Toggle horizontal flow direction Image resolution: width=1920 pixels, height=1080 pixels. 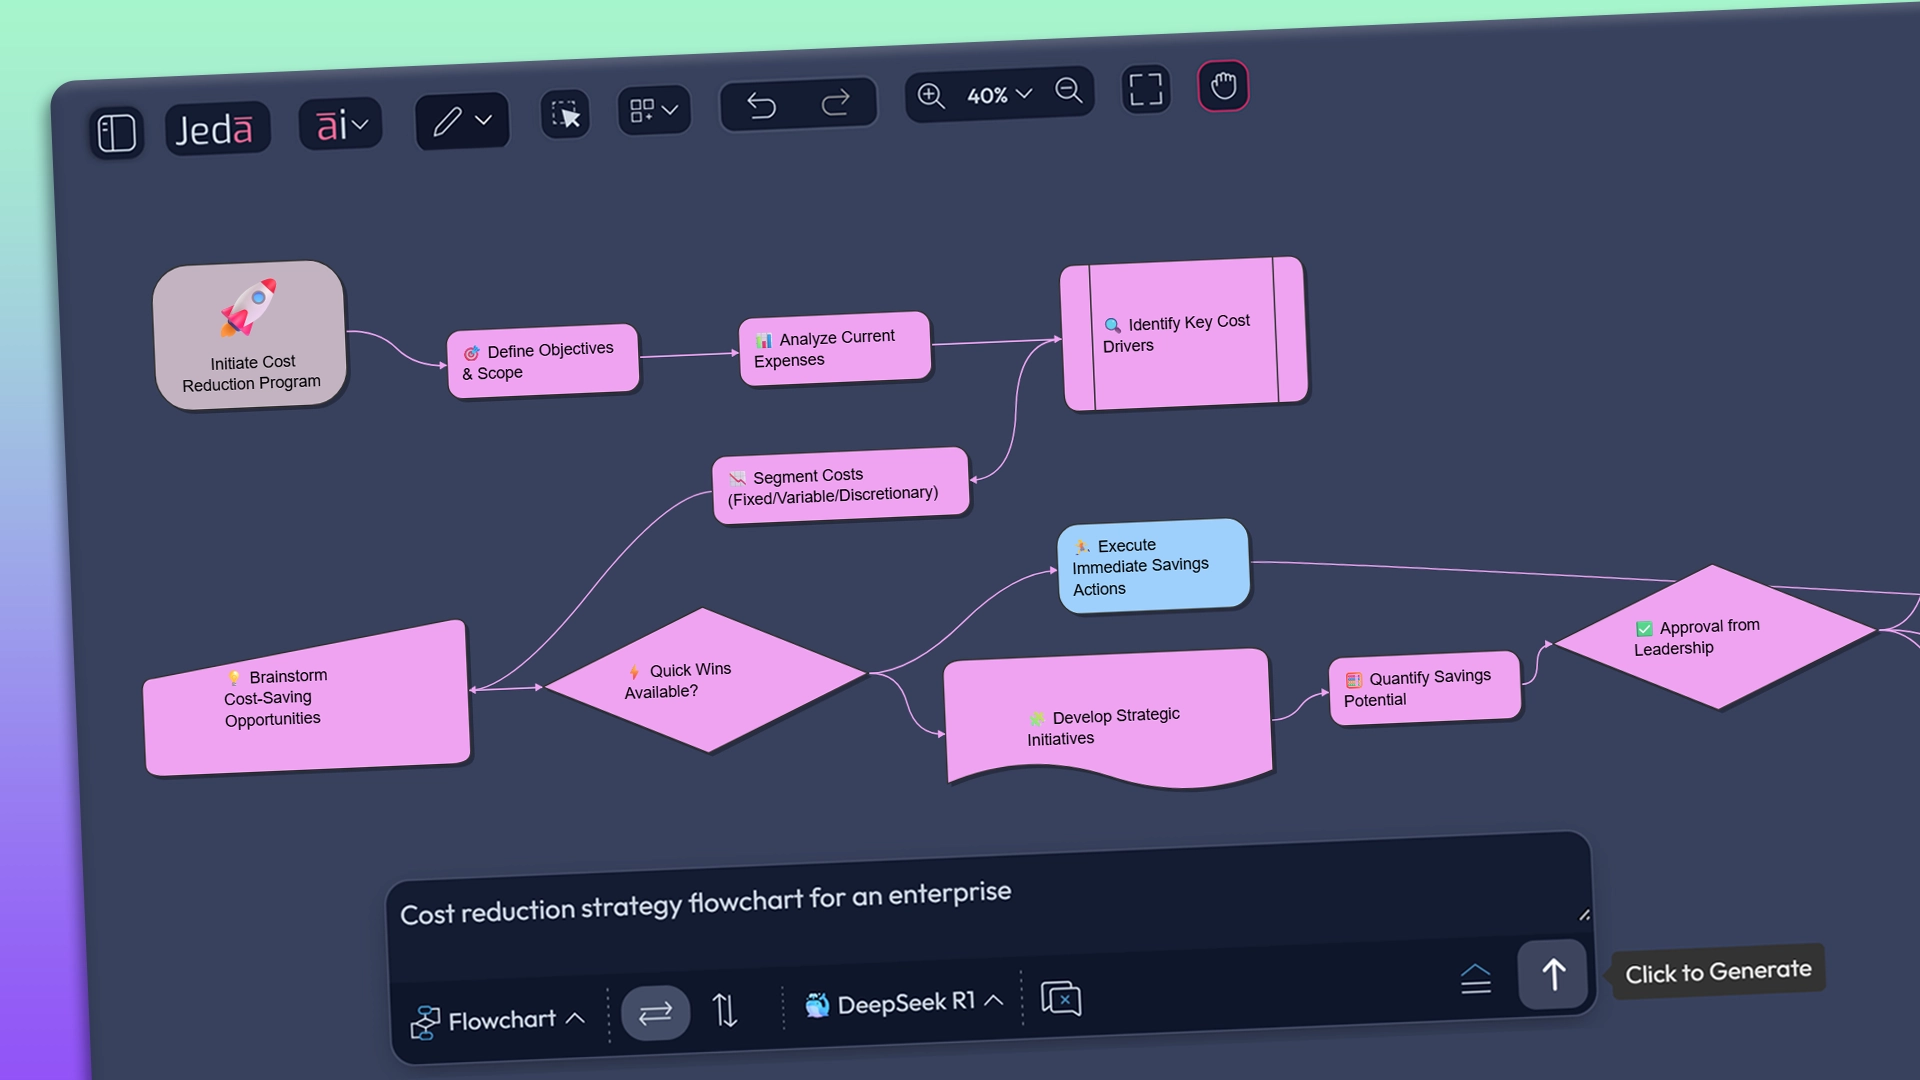click(x=655, y=1013)
